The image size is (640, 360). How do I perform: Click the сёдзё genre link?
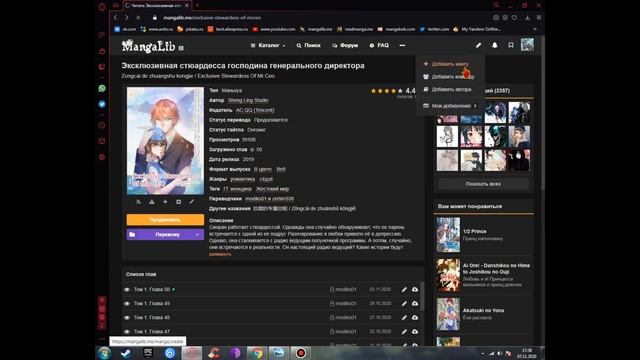tap(266, 179)
